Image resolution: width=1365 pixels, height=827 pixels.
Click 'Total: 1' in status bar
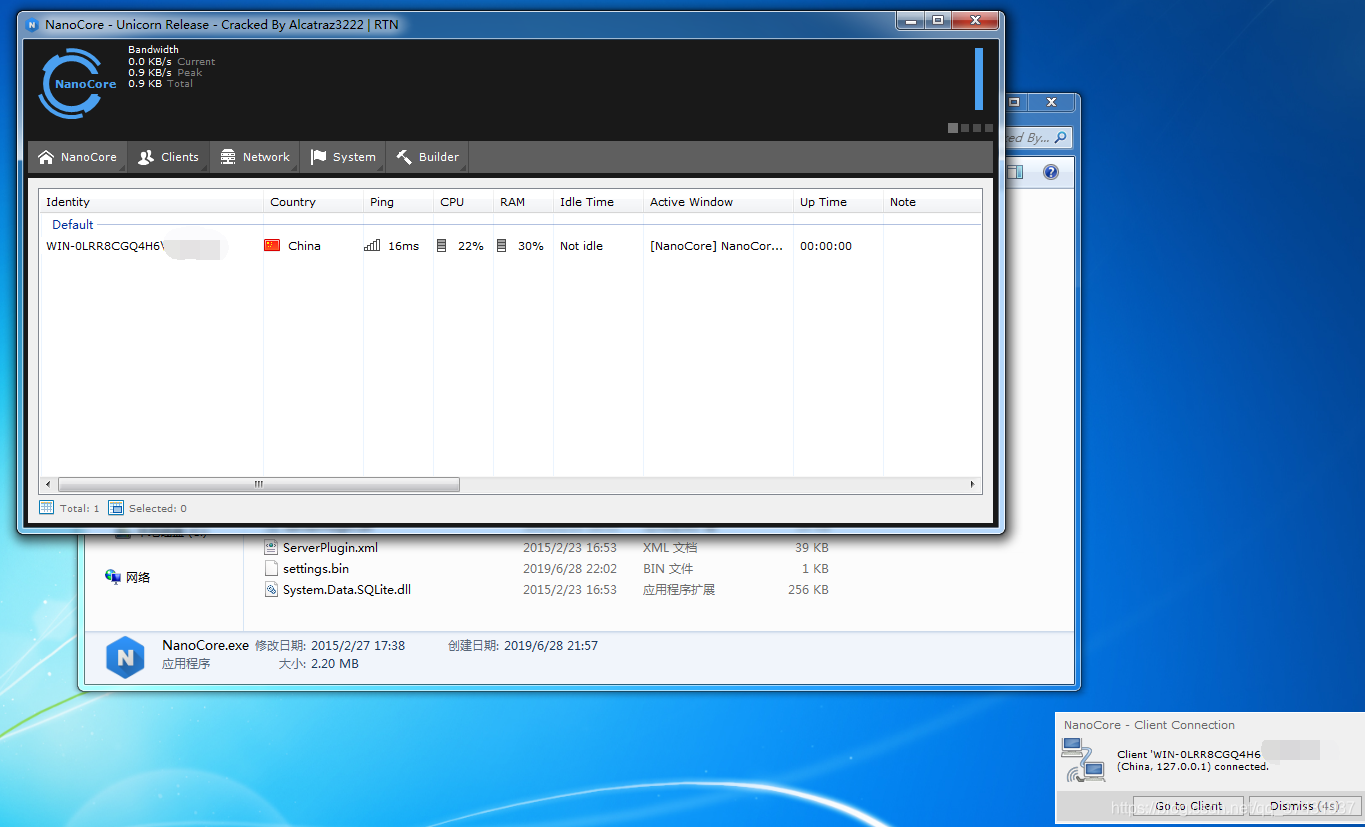pyautogui.click(x=79, y=508)
